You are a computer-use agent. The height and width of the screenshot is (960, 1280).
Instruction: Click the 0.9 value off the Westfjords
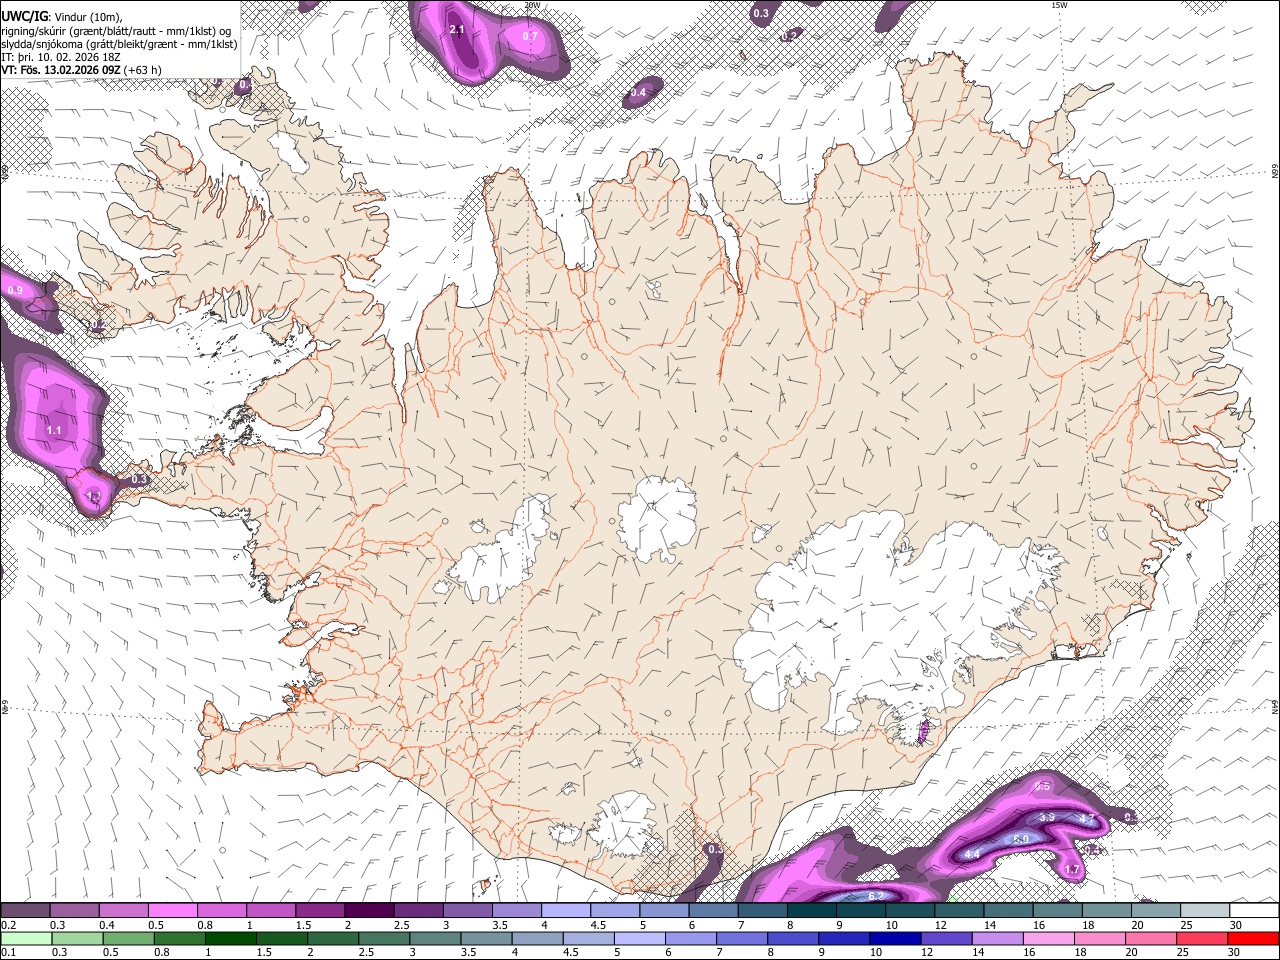coord(15,290)
